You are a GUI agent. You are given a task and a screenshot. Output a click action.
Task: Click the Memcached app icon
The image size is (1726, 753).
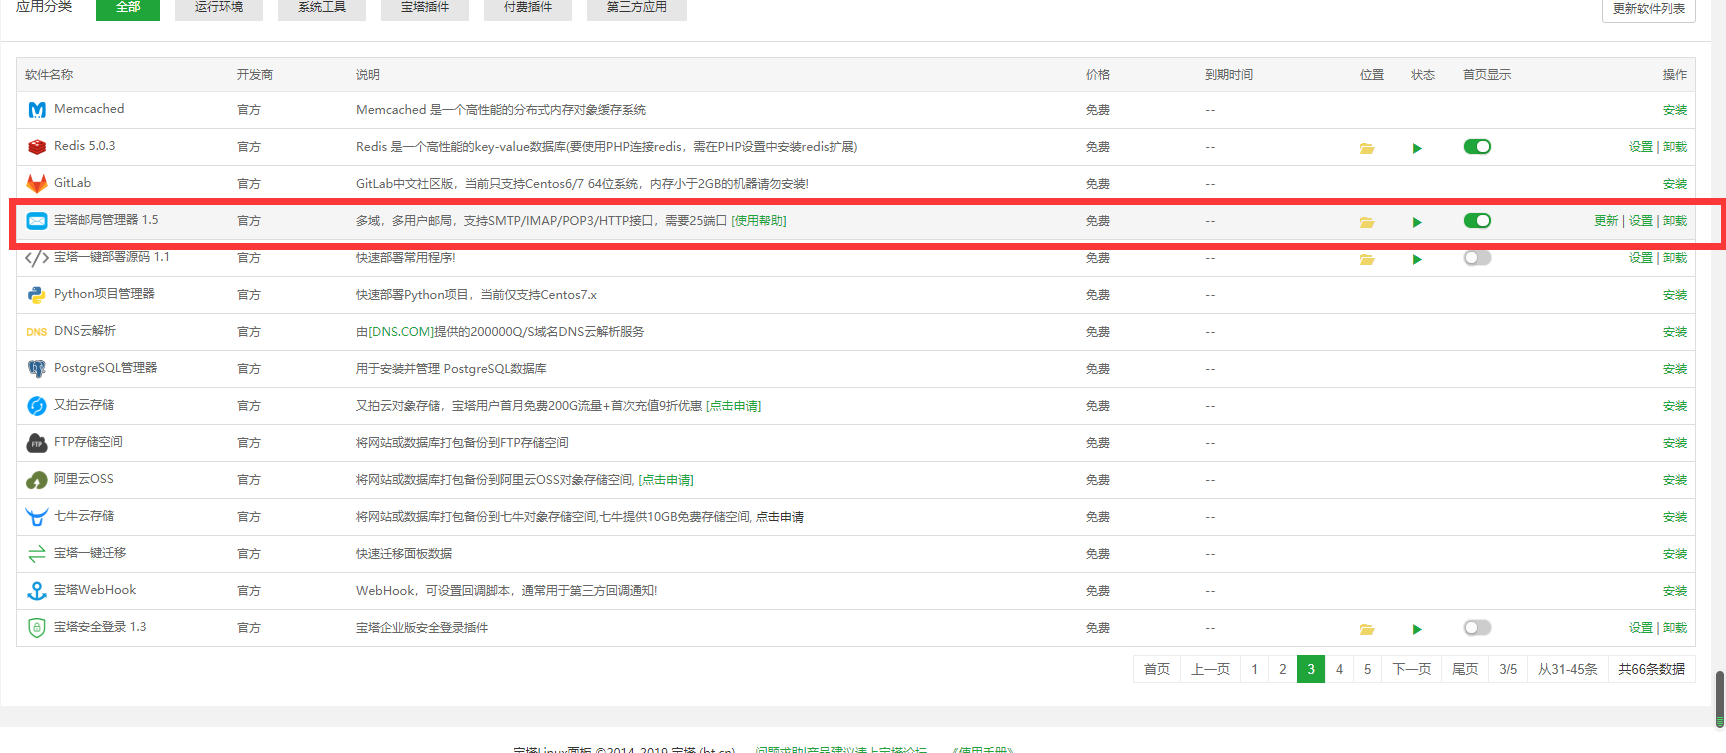point(37,110)
